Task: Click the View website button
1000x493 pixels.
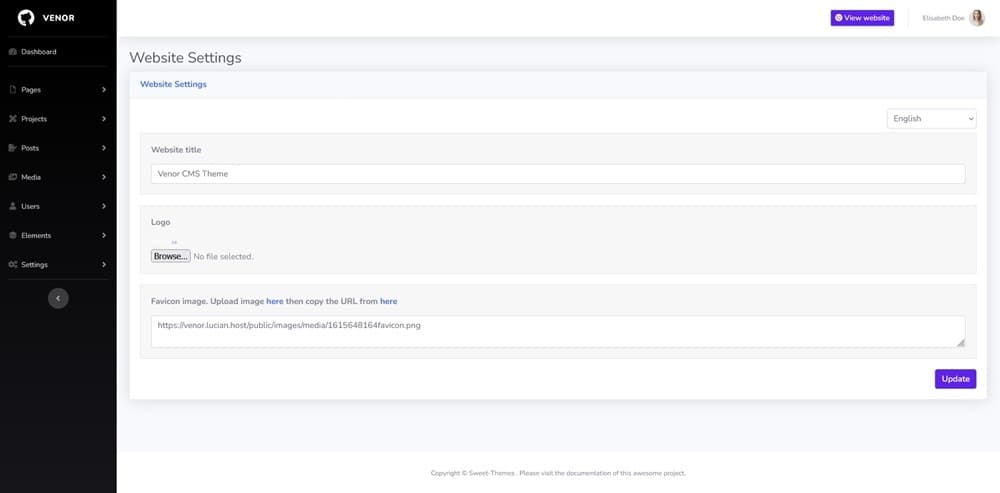Action: pyautogui.click(x=862, y=18)
